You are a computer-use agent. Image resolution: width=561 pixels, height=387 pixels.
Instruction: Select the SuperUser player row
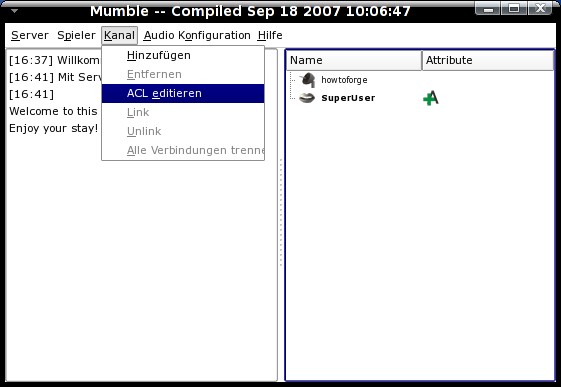coord(420,98)
